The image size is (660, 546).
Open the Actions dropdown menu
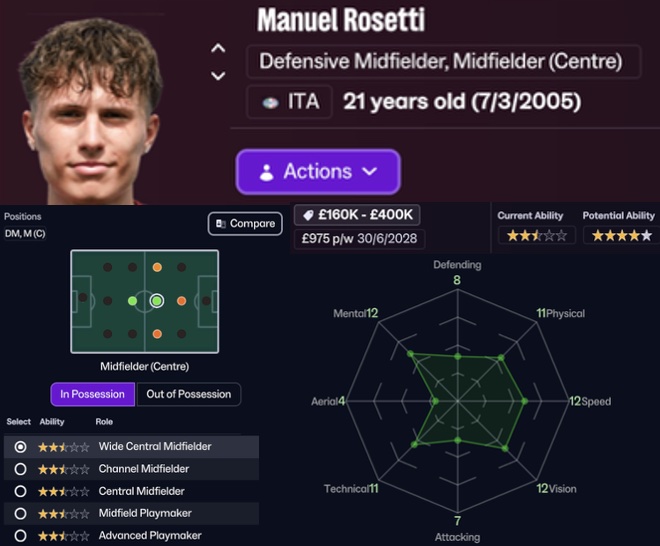coord(318,172)
